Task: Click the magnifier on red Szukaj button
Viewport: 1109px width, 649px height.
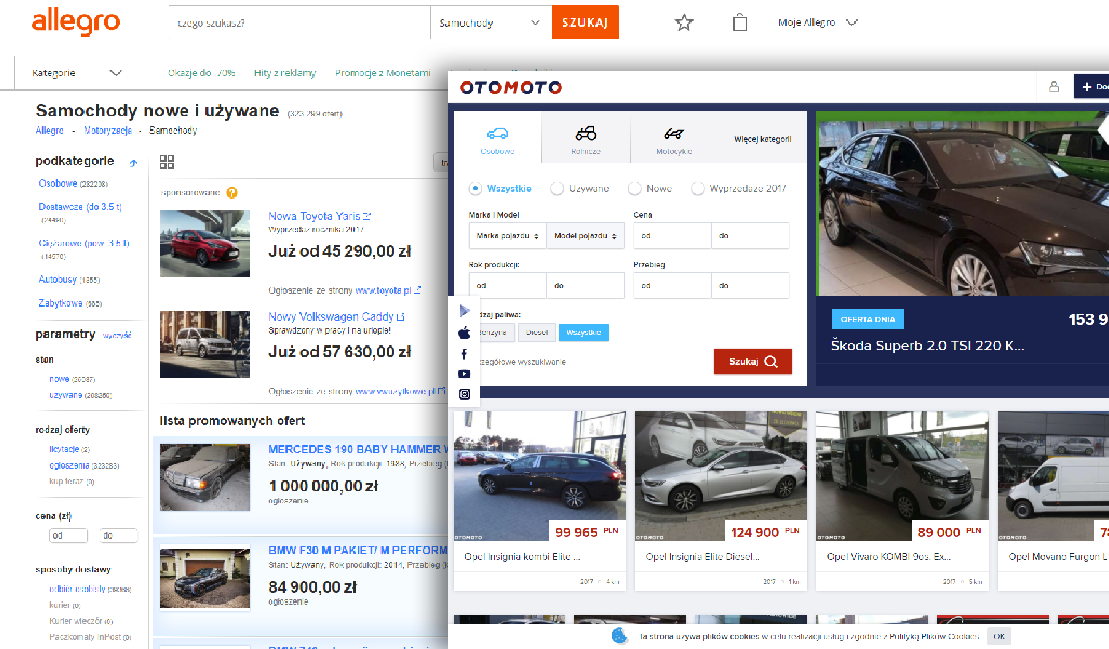Action: 772,361
